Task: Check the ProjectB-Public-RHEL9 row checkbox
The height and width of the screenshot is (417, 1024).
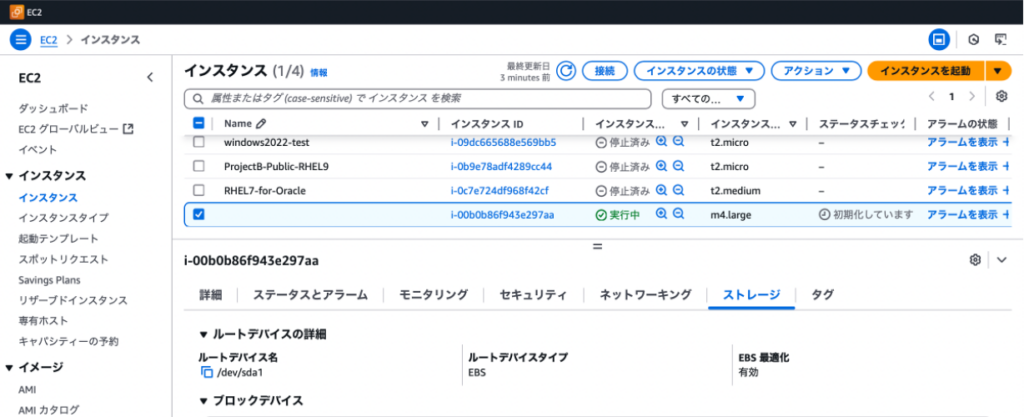Action: 199,166
